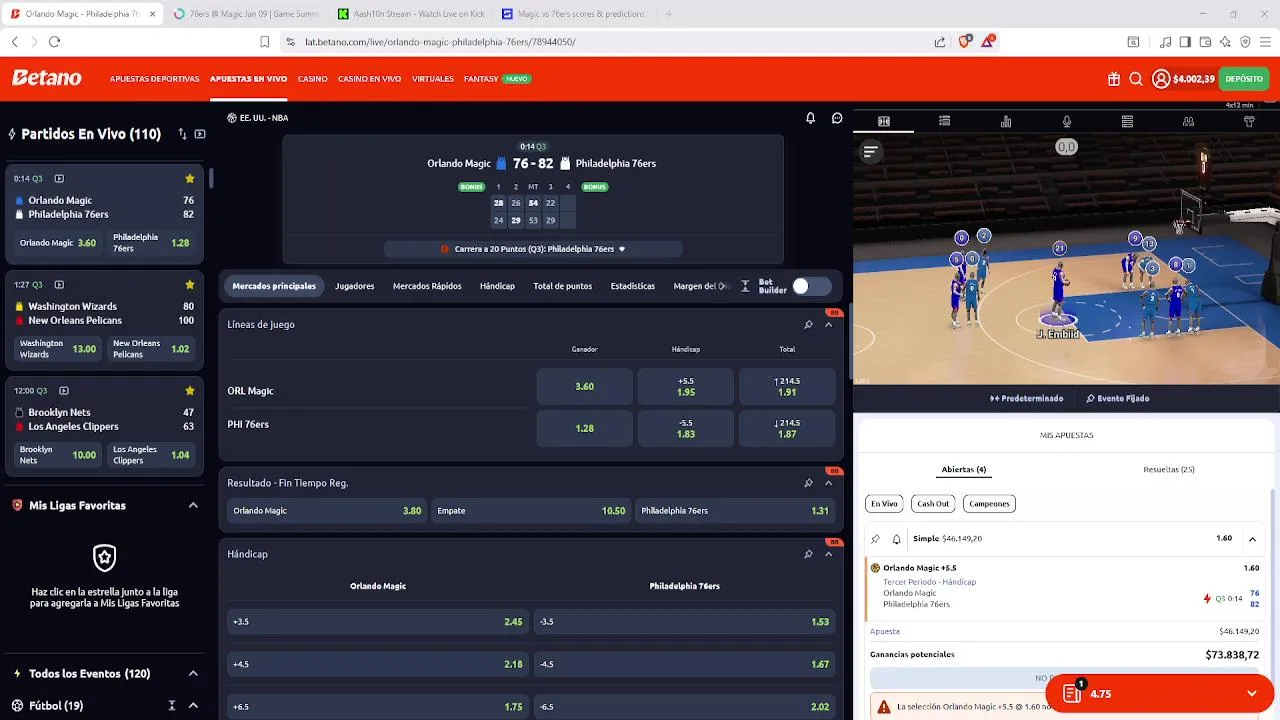Open the standings table icon in tracker
The height and width of the screenshot is (720, 1280).
point(1127,121)
